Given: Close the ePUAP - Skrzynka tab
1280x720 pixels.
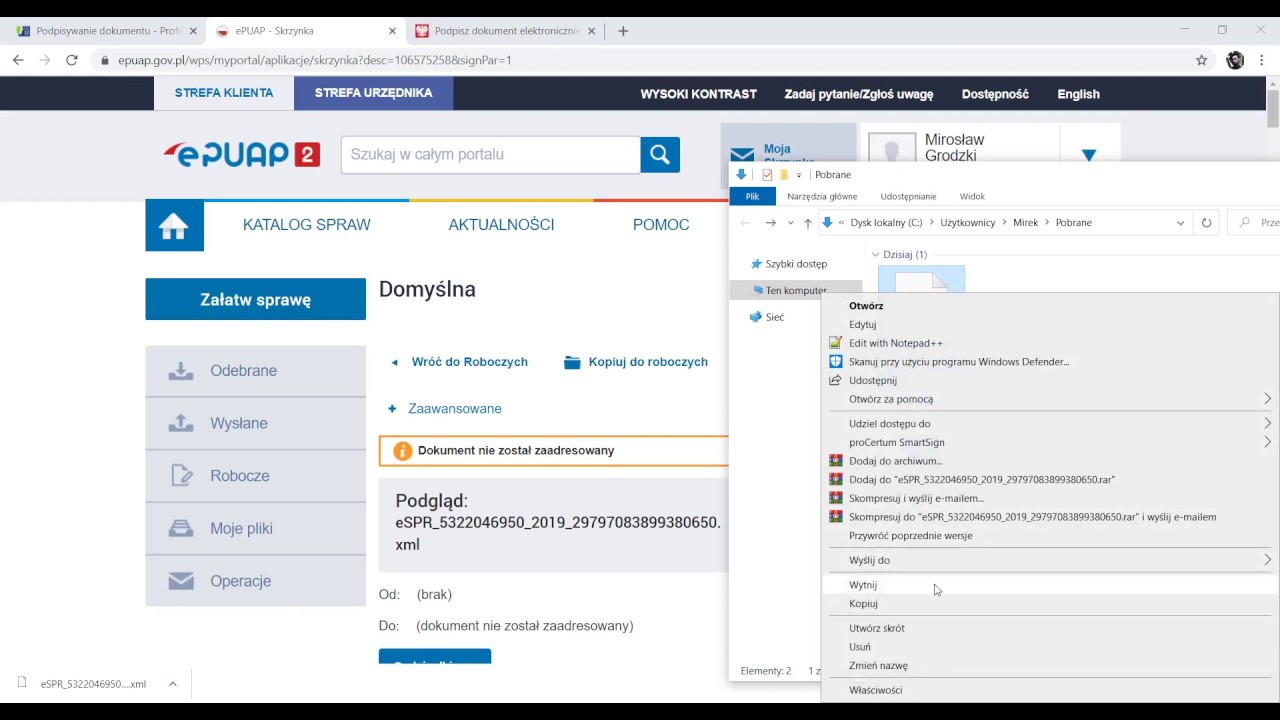Looking at the screenshot, I should (392, 31).
